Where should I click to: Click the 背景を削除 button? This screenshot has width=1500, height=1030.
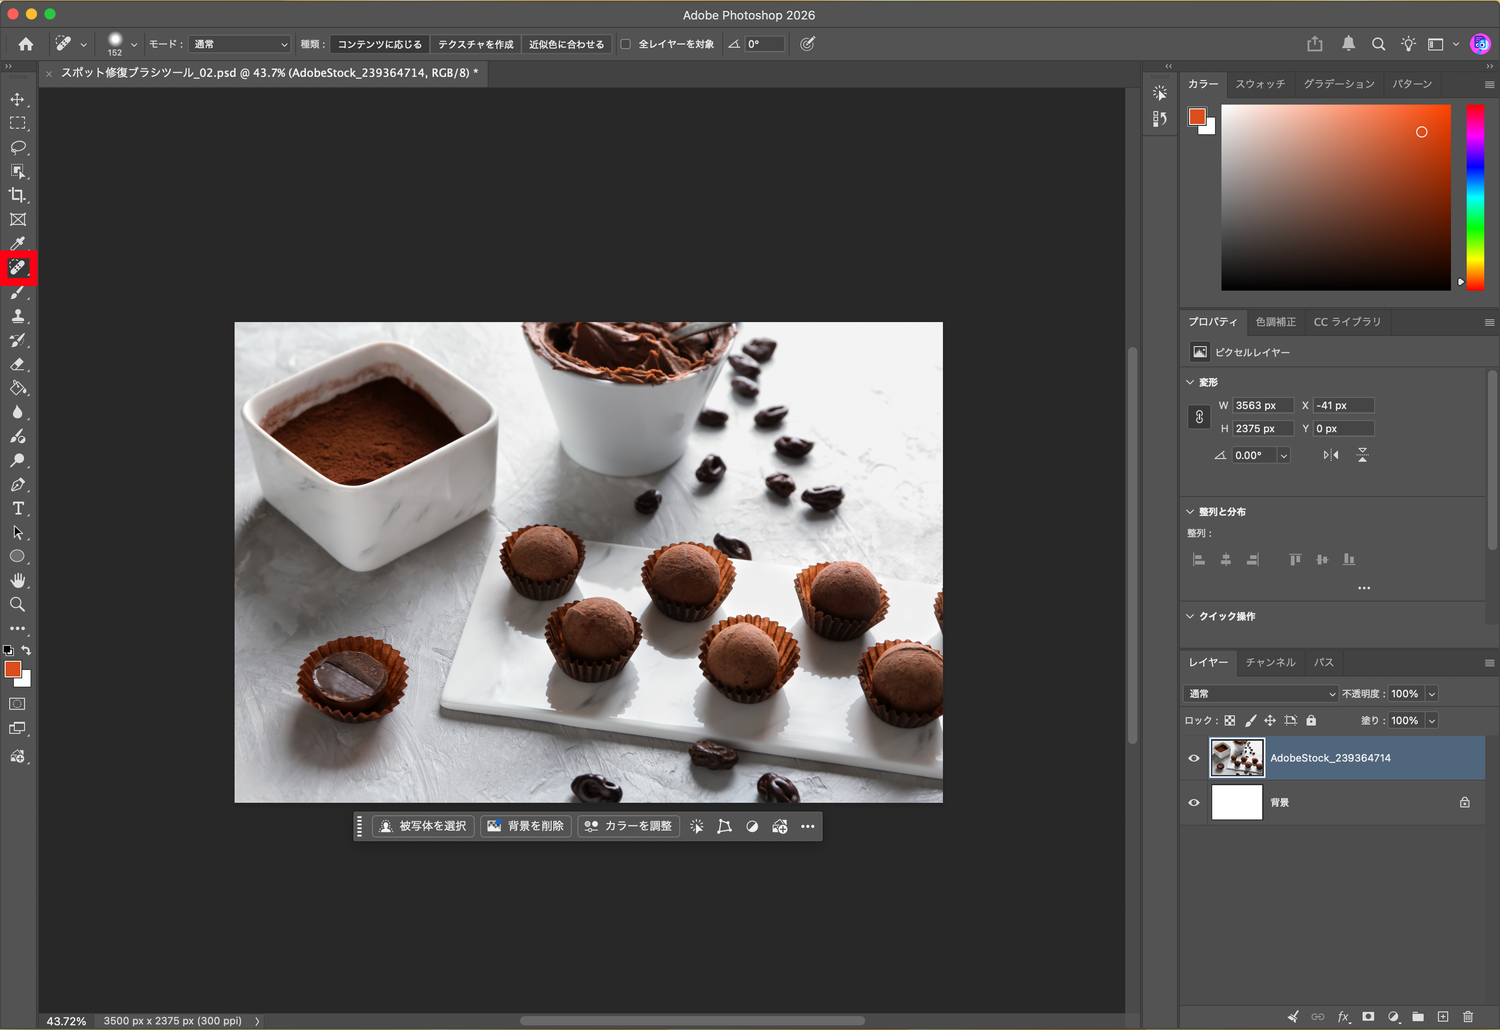[x=526, y=826]
